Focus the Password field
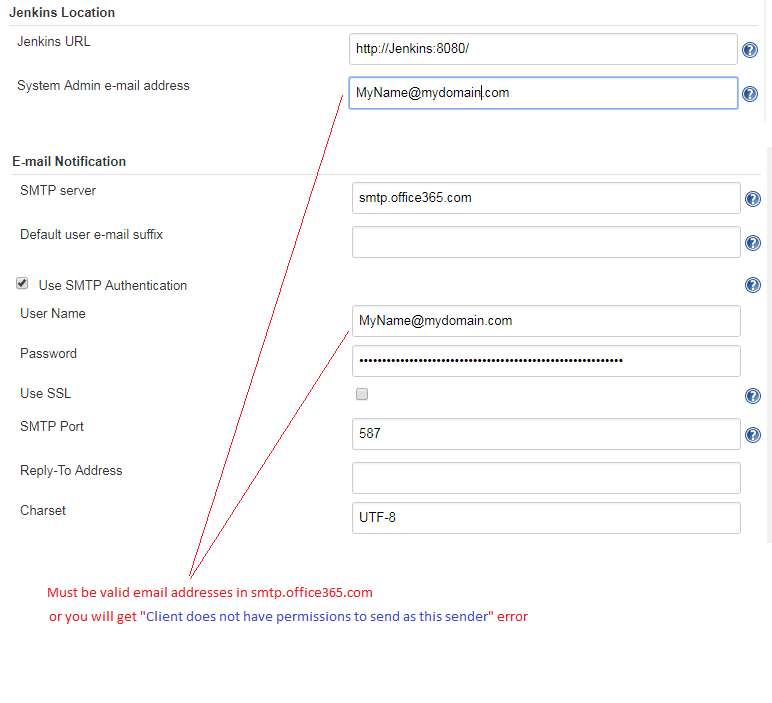This screenshot has width=772, height=703. pos(546,361)
